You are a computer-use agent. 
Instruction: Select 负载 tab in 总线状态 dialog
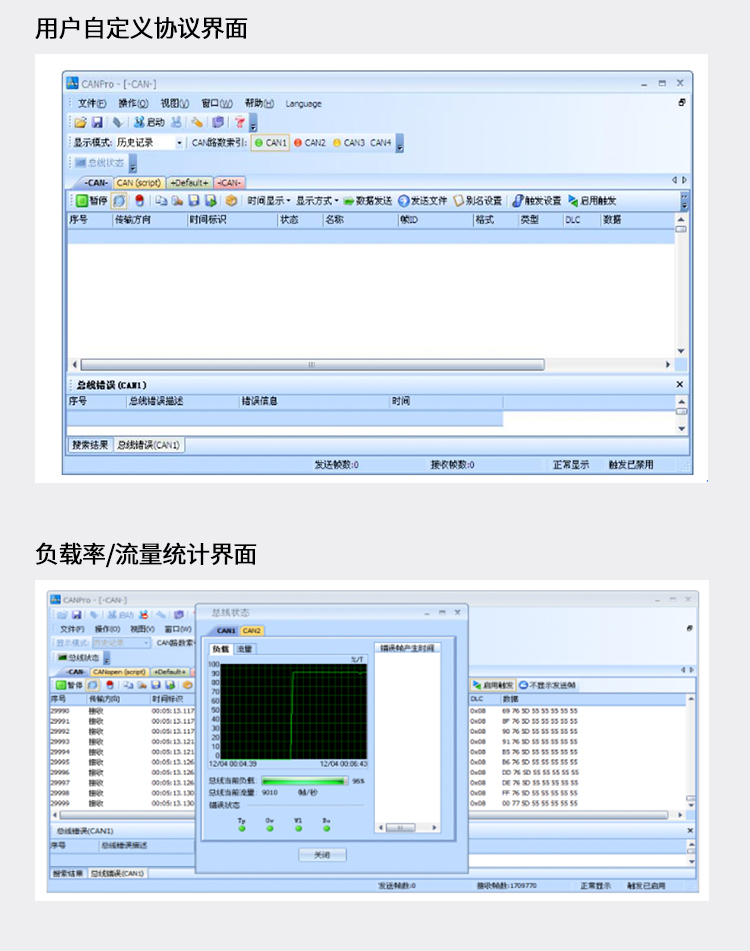coord(221,650)
